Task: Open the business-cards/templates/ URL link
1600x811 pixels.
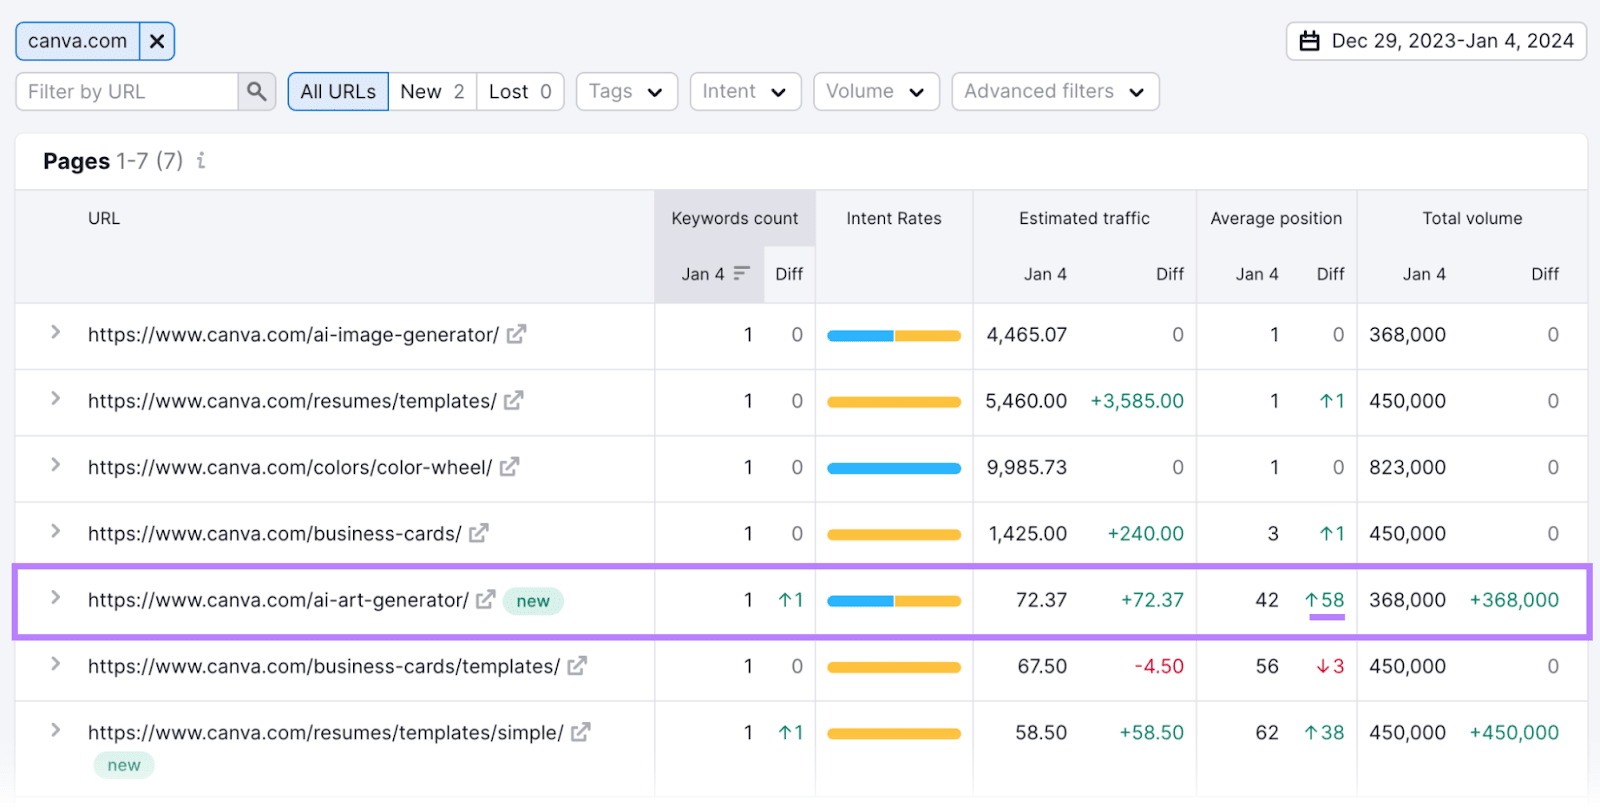Action: (324, 666)
